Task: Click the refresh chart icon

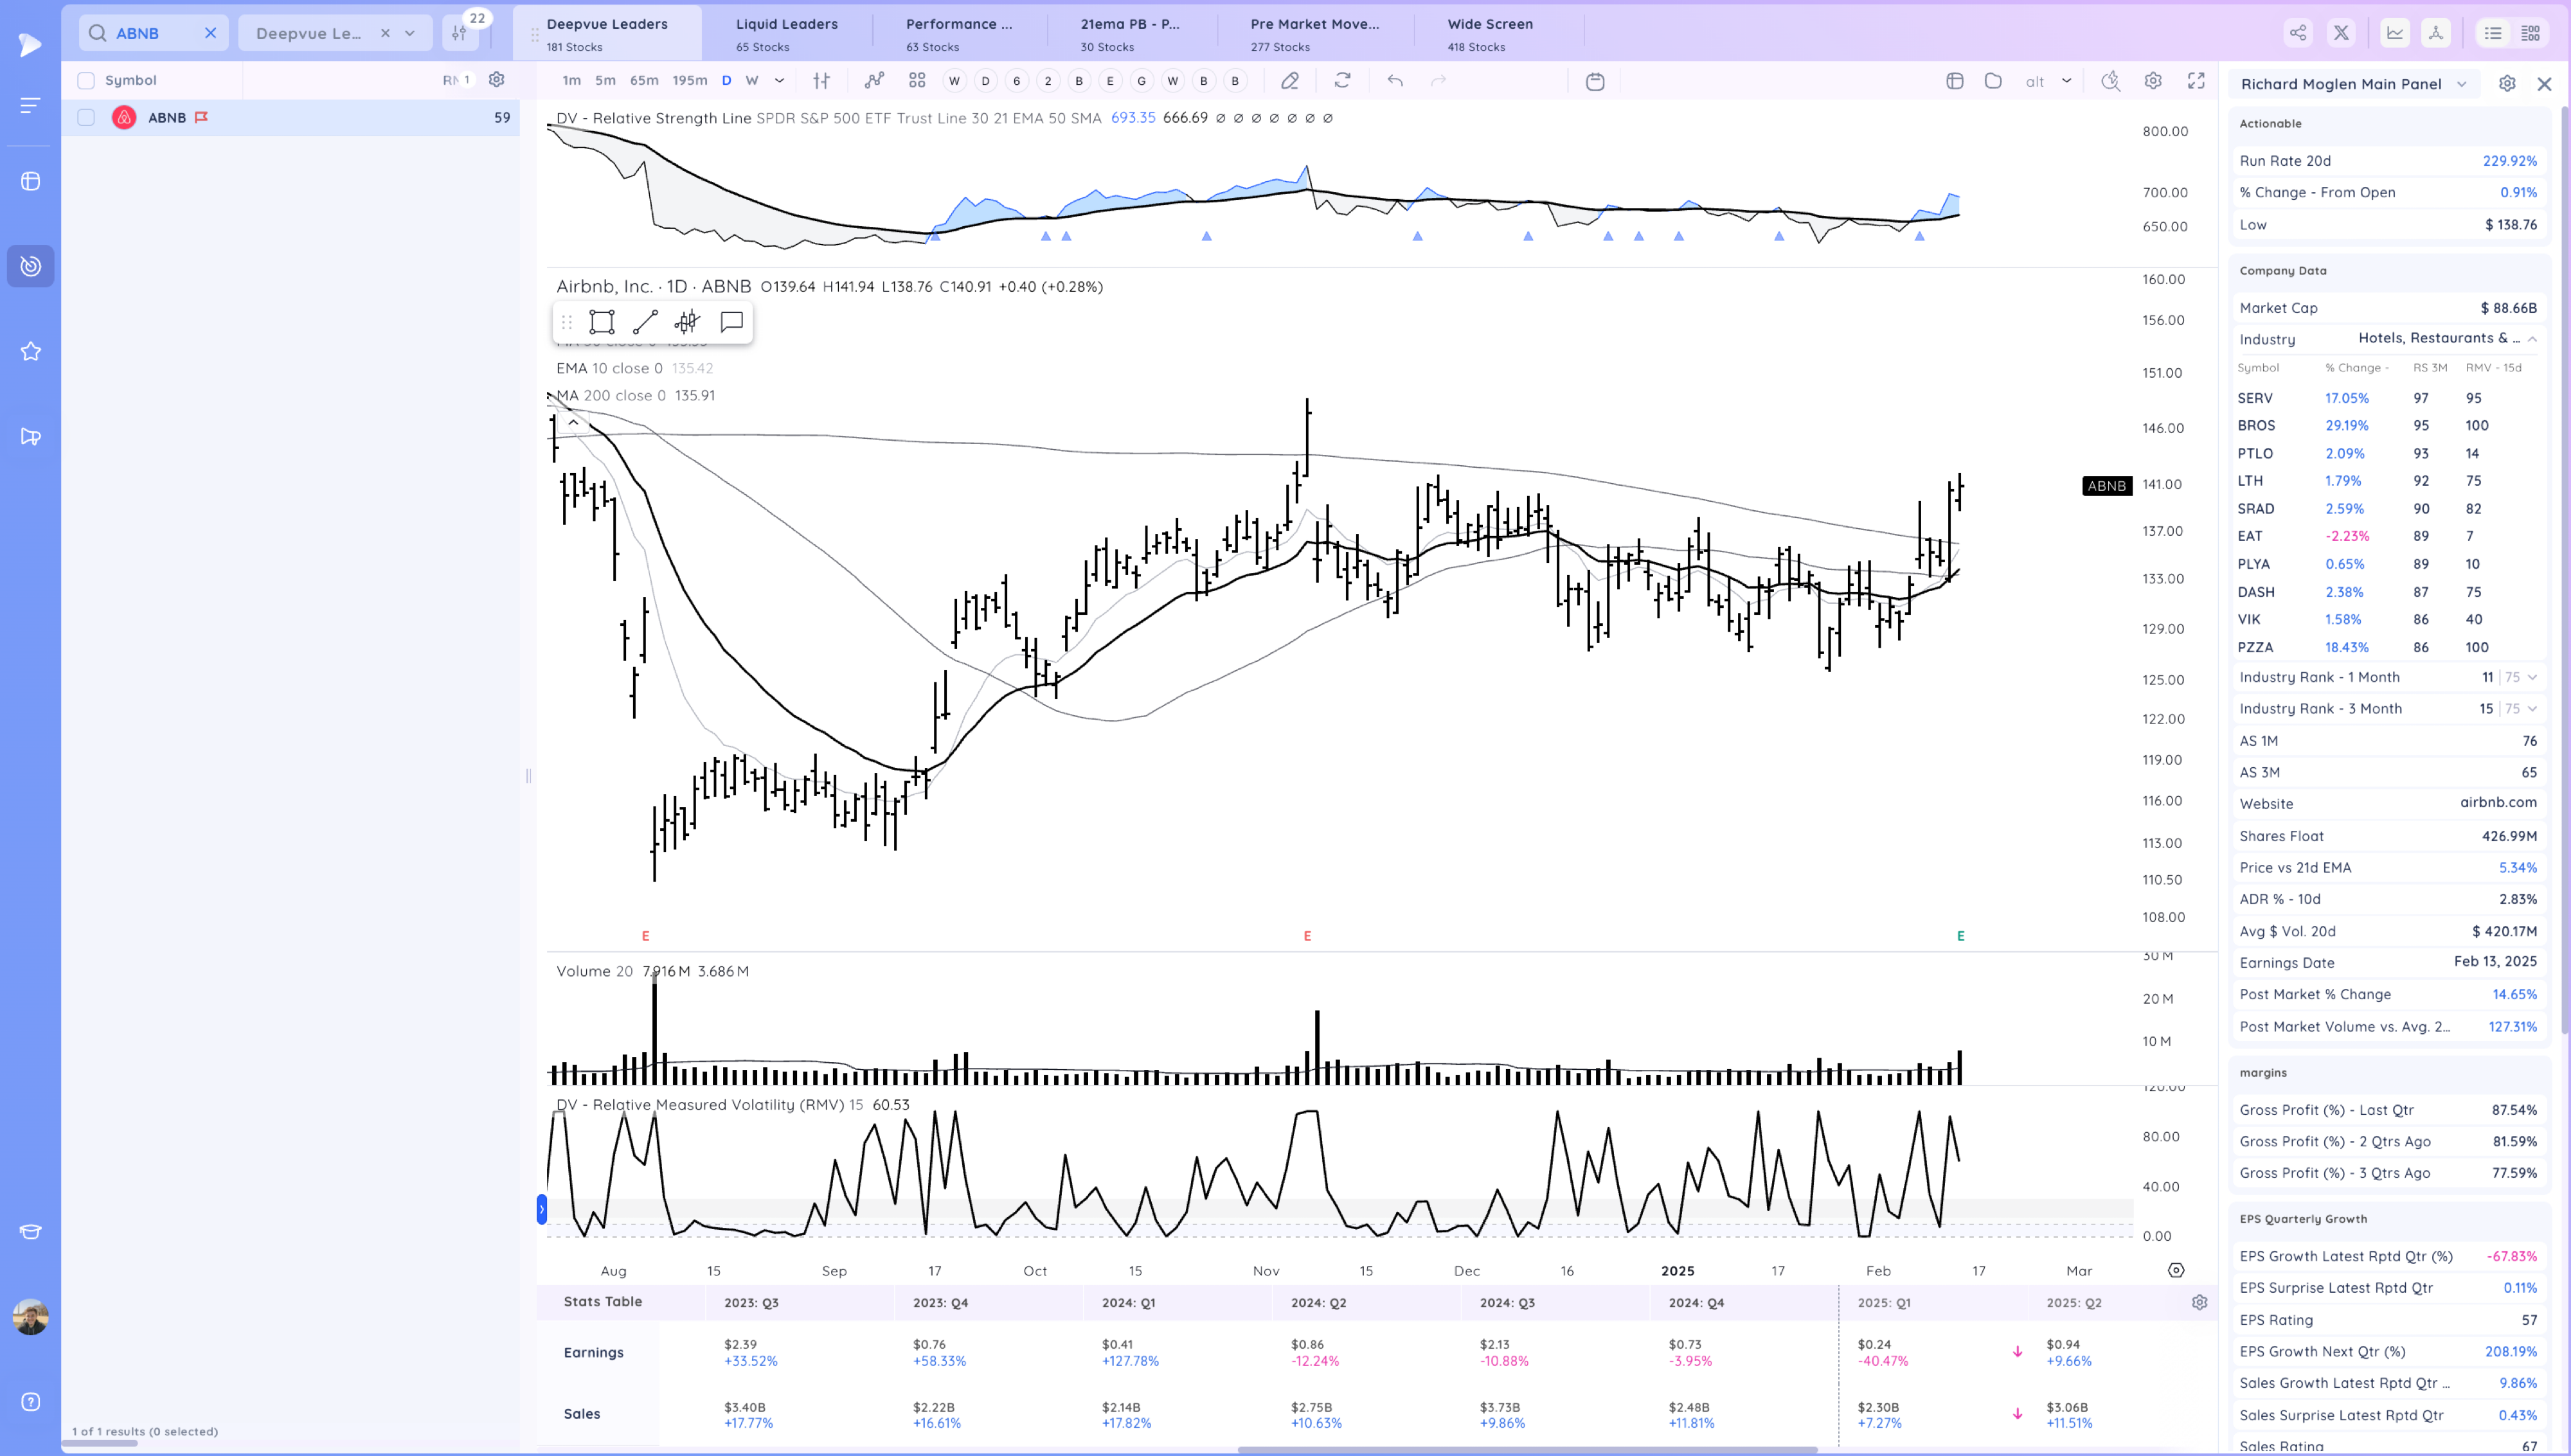Action: click(x=1342, y=81)
